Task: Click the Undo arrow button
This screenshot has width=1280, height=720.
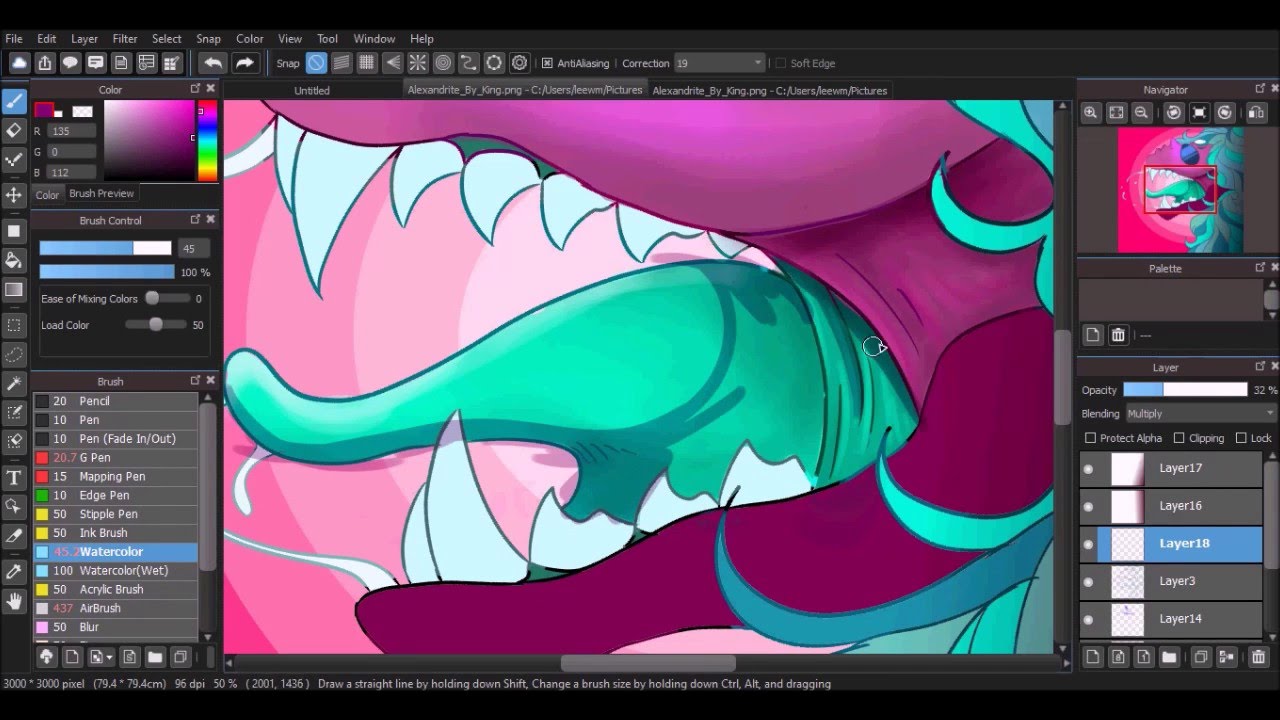Action: tap(213, 63)
